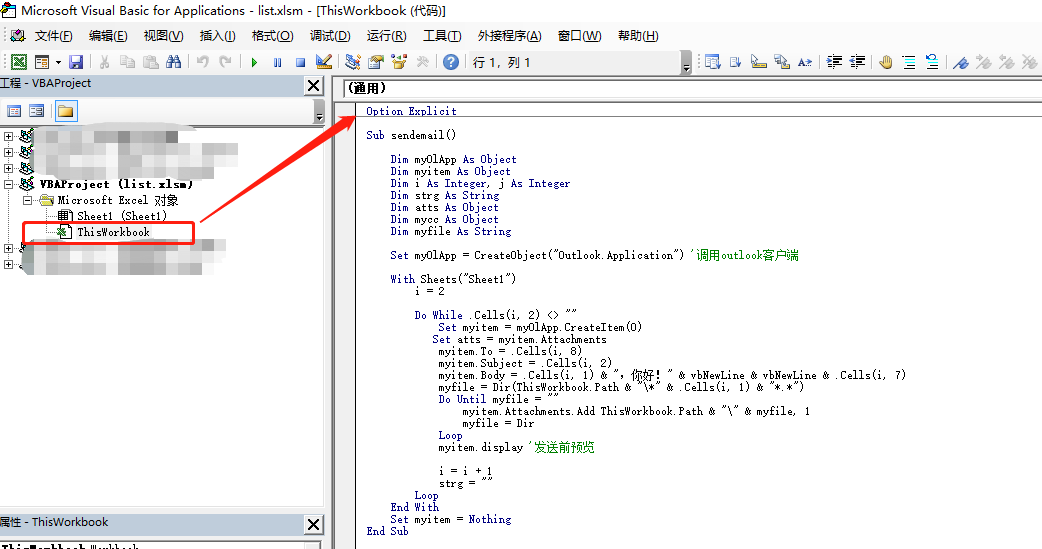Open the 帮助(H) menu
This screenshot has width=1042, height=549.
[638, 36]
